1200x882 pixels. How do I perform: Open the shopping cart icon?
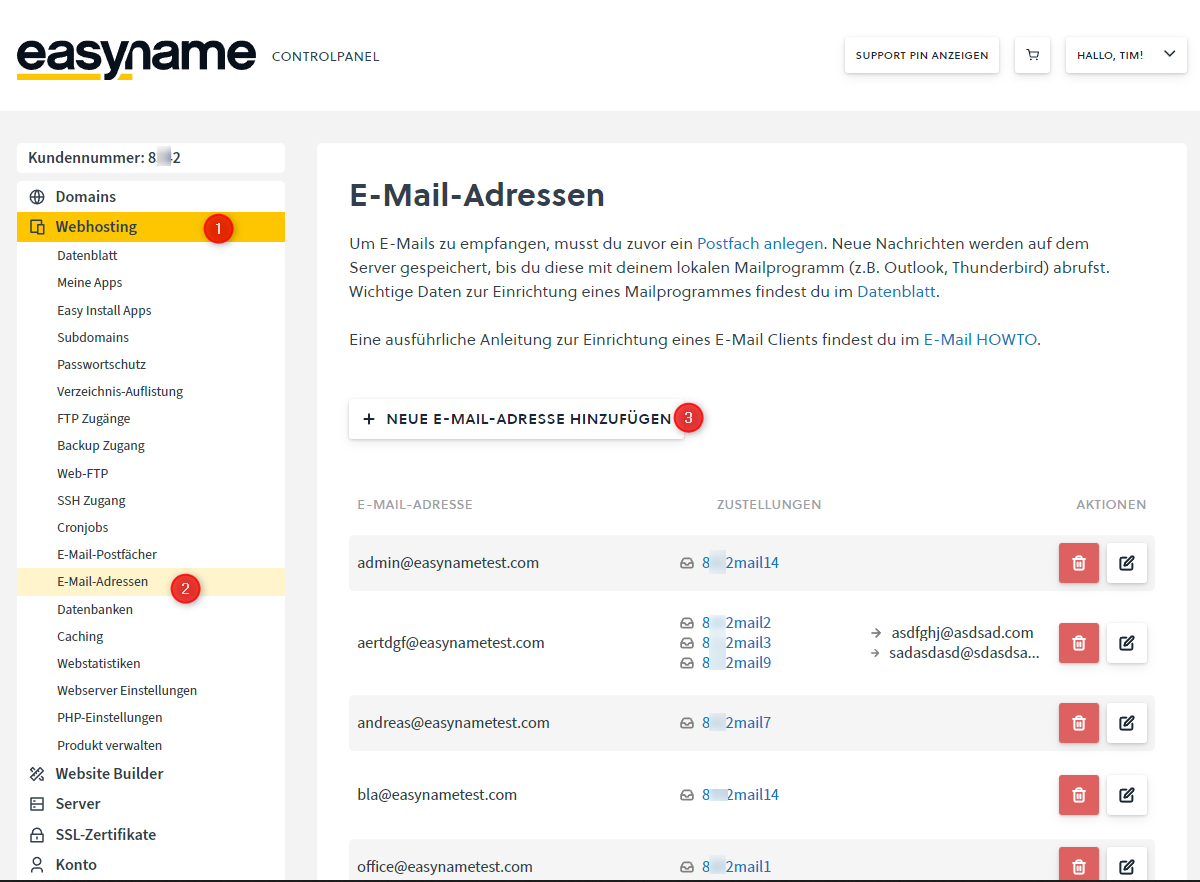click(x=1032, y=55)
